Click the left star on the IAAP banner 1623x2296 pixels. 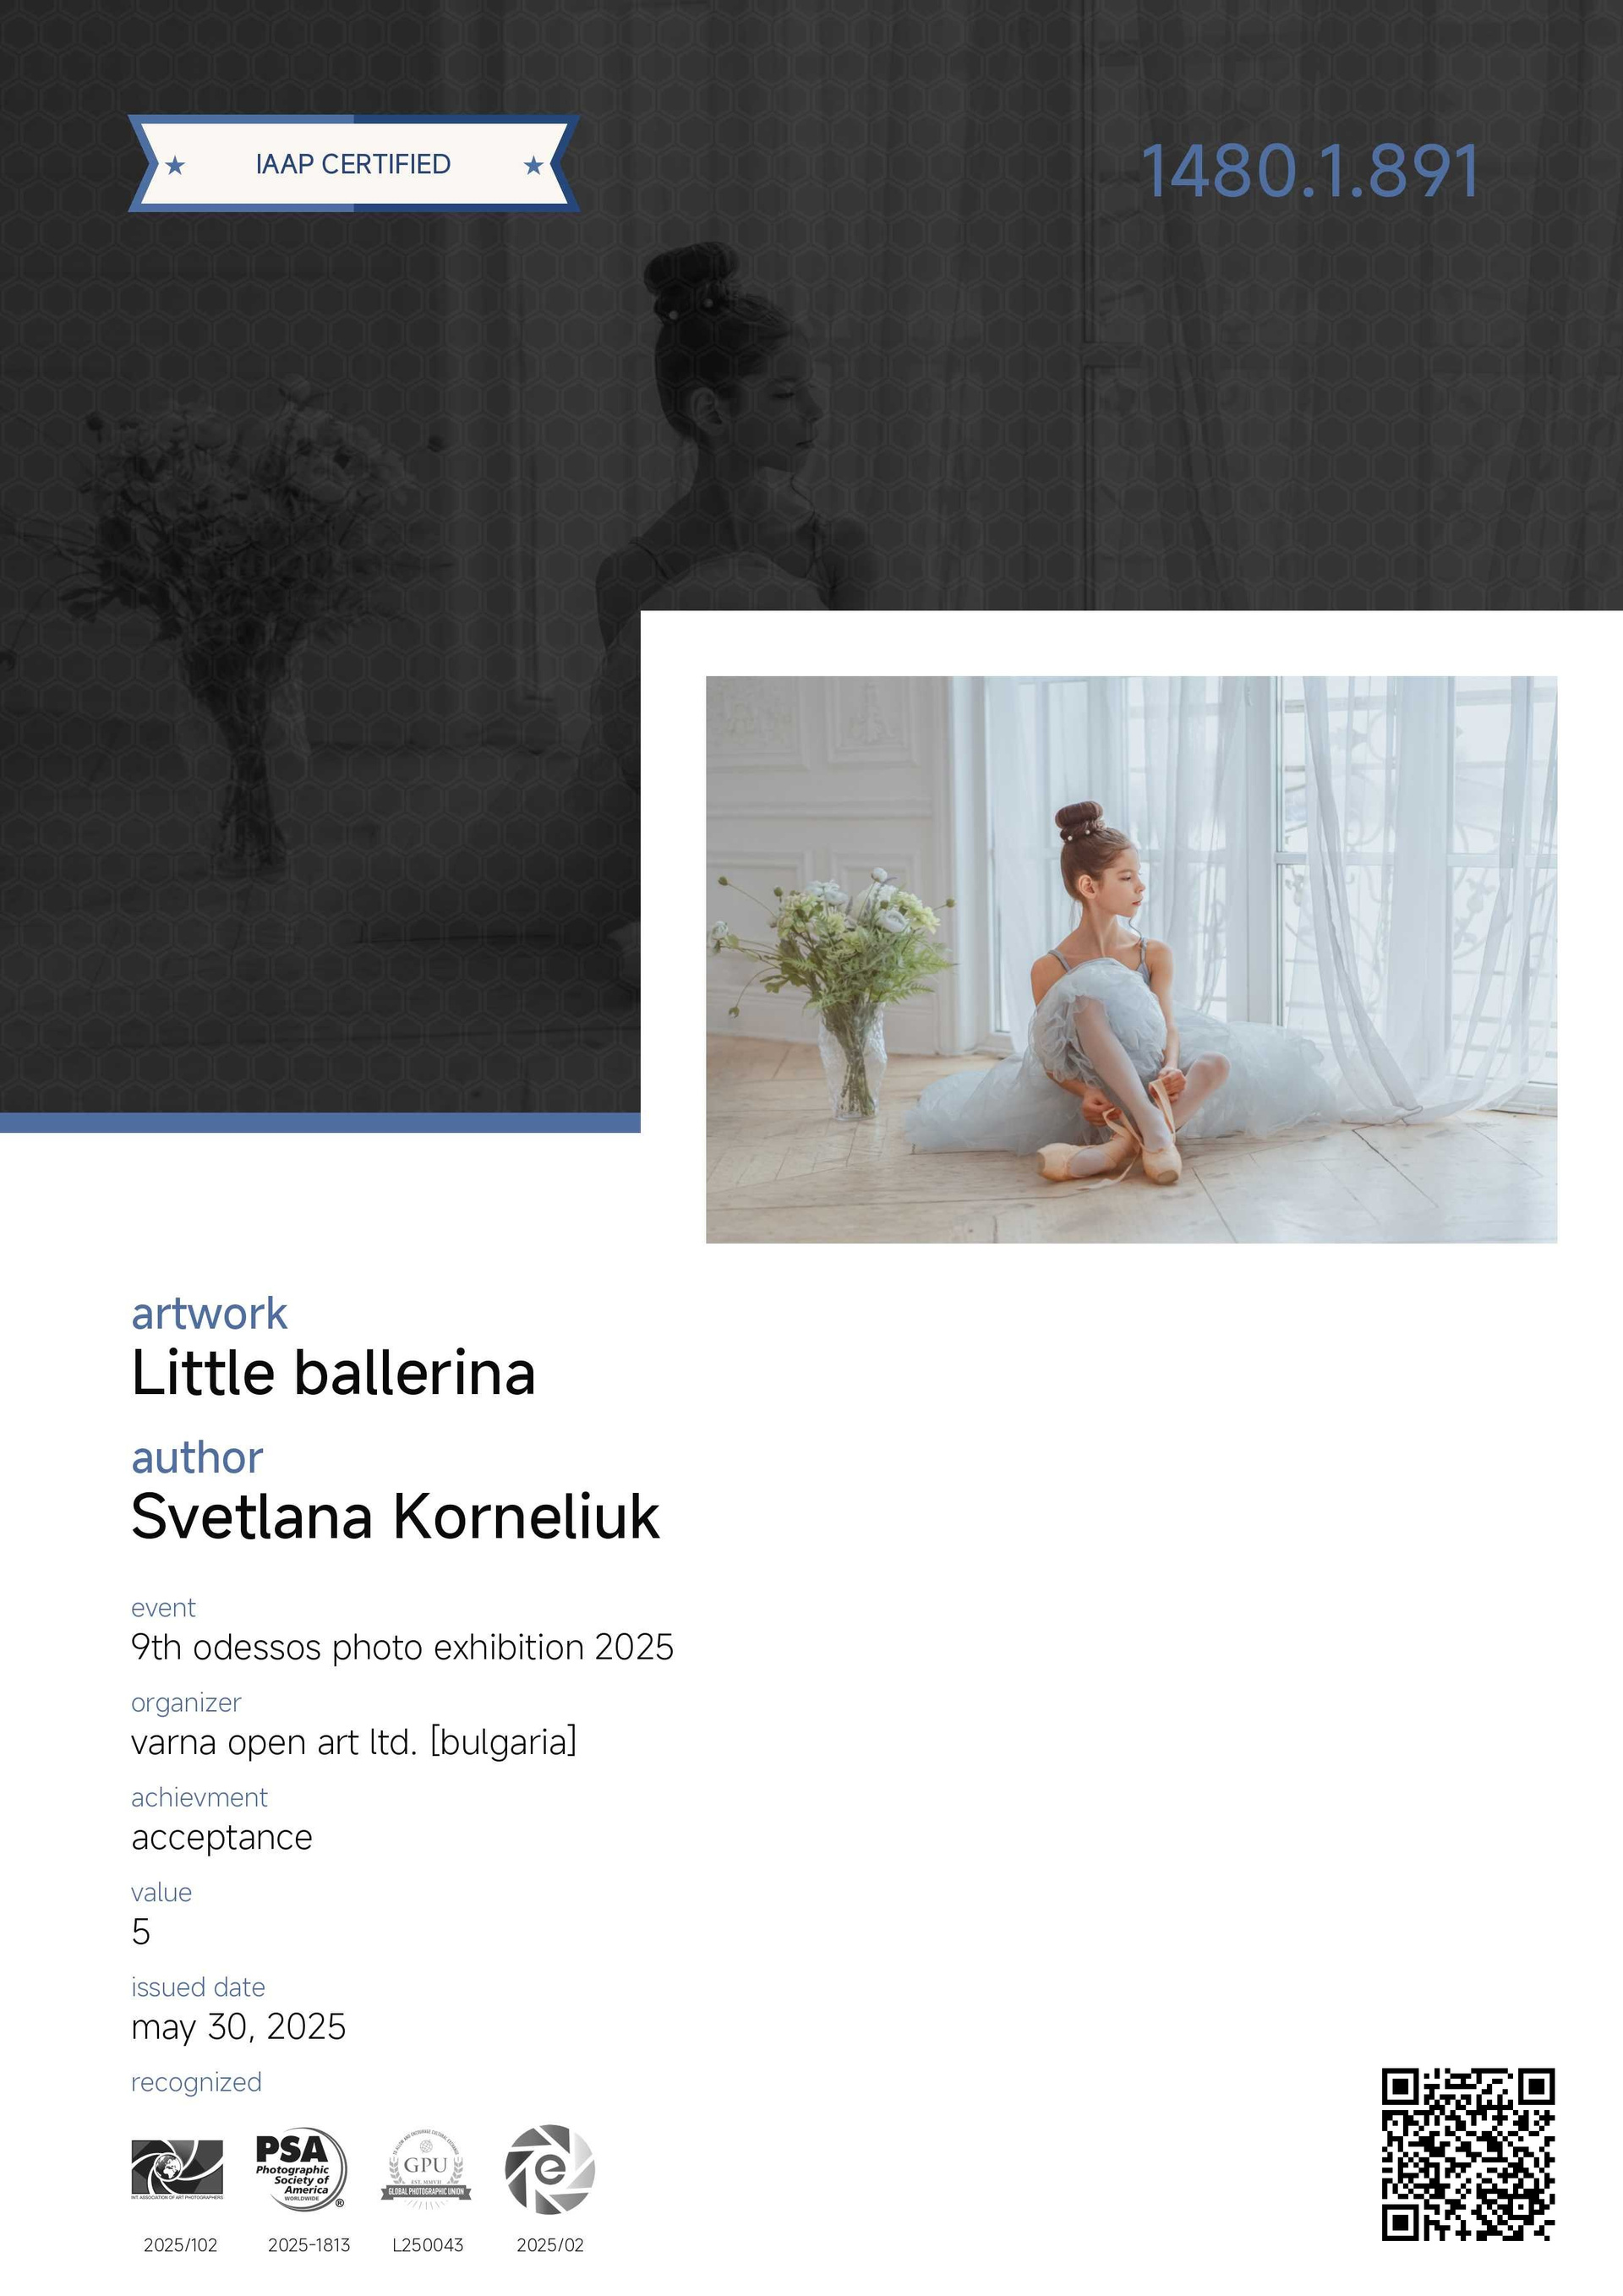(175, 165)
